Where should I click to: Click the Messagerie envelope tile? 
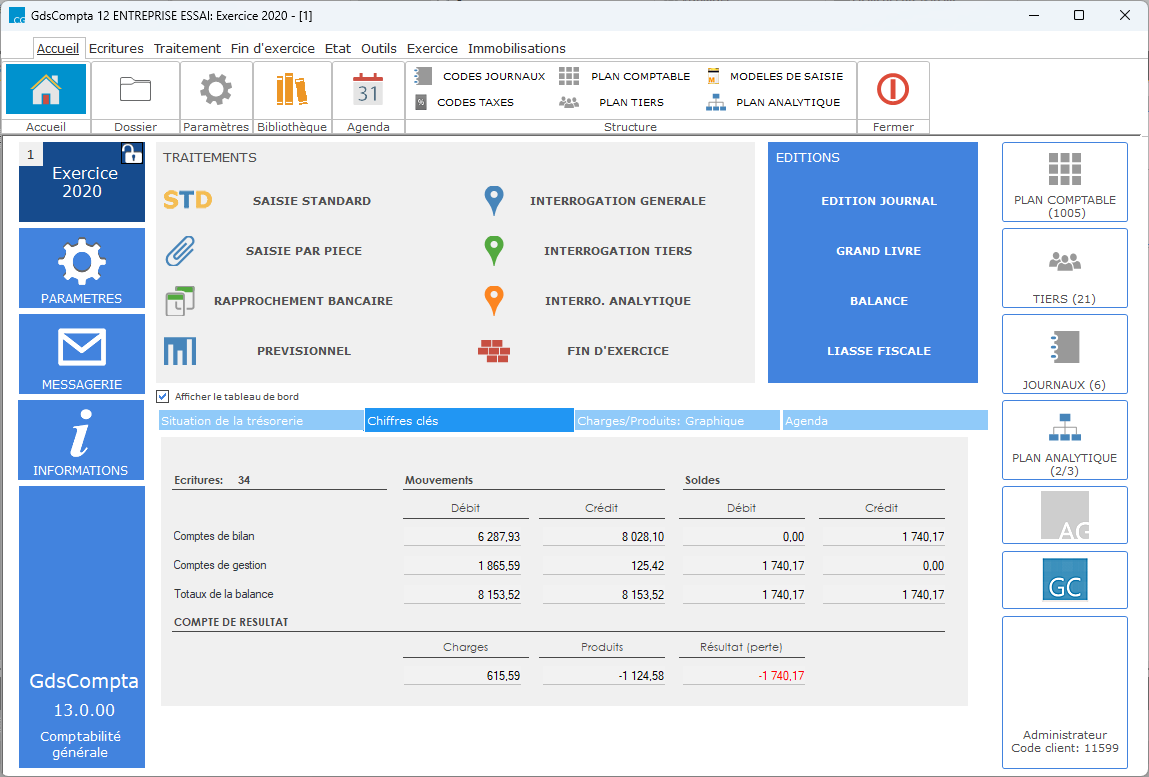[x=81, y=354]
